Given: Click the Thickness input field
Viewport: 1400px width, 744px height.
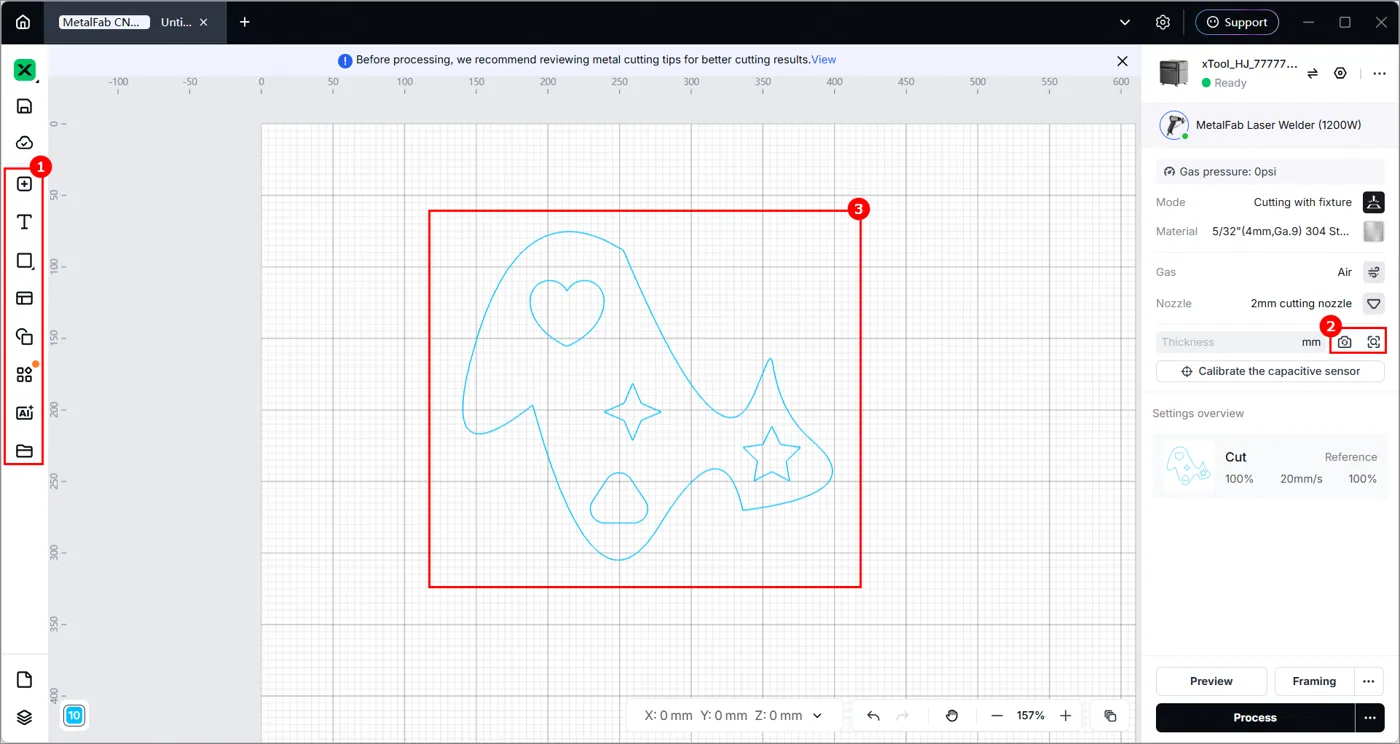Looking at the screenshot, I should pos(1226,342).
